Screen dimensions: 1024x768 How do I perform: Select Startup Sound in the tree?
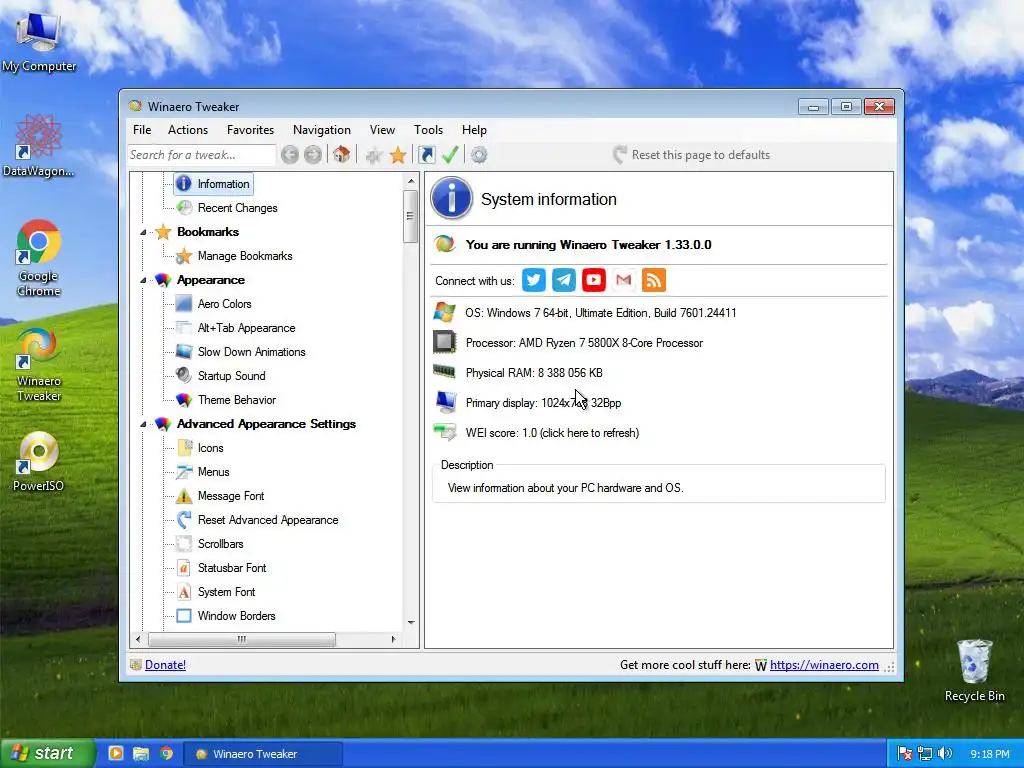tap(231, 376)
